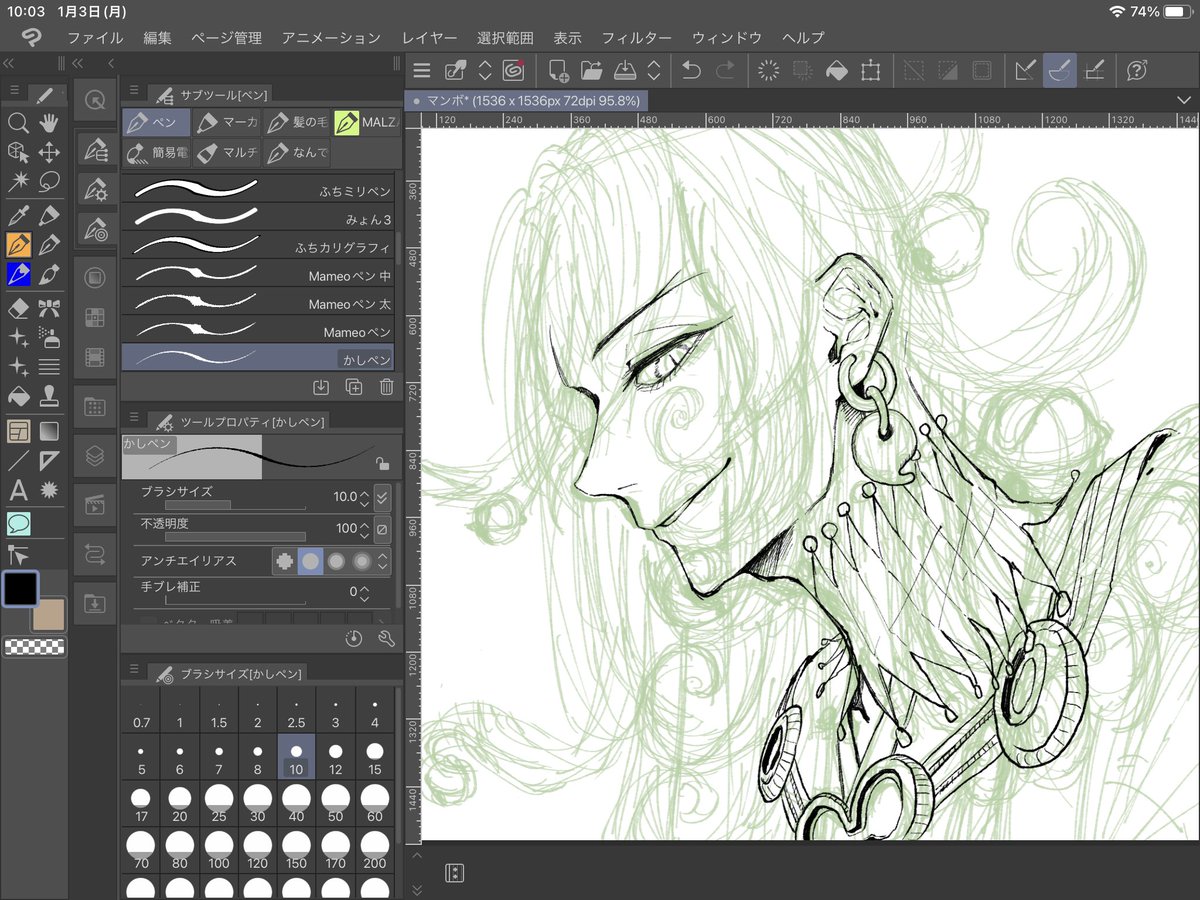Expand anti-aliasing options arrows
This screenshot has height=900, width=1200.
(x=382, y=561)
